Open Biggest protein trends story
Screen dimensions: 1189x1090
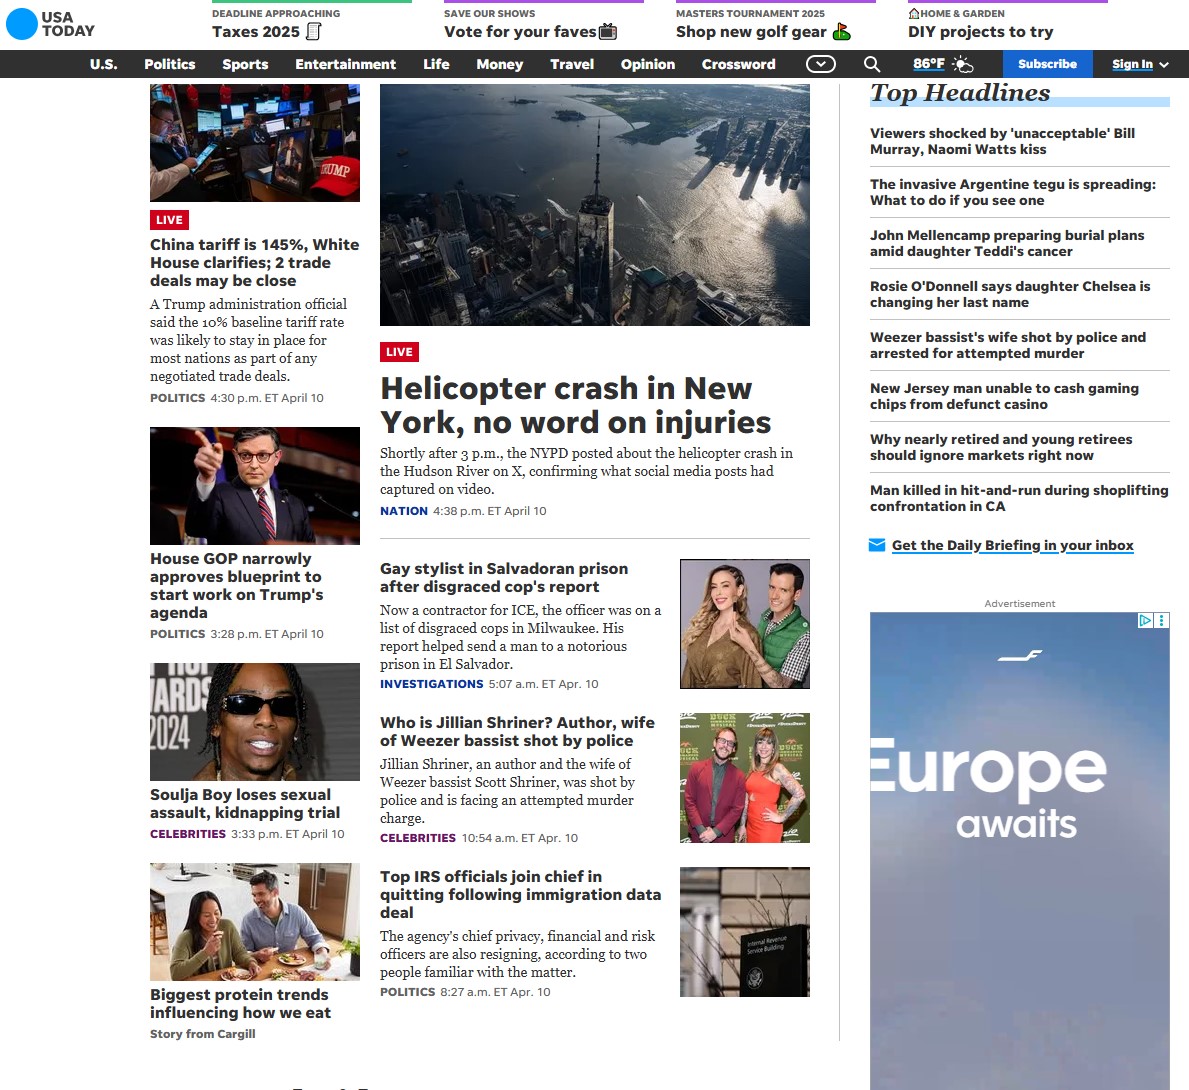coord(240,1004)
